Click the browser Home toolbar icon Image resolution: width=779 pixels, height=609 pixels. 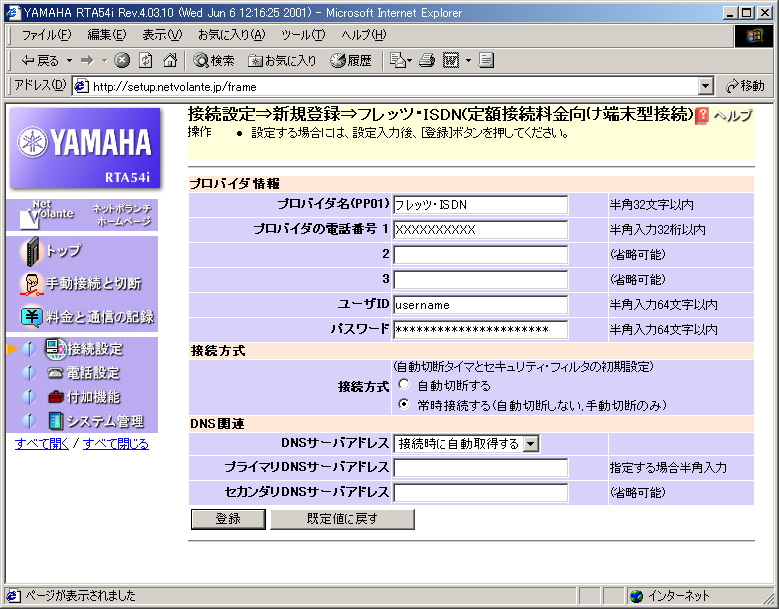170,61
